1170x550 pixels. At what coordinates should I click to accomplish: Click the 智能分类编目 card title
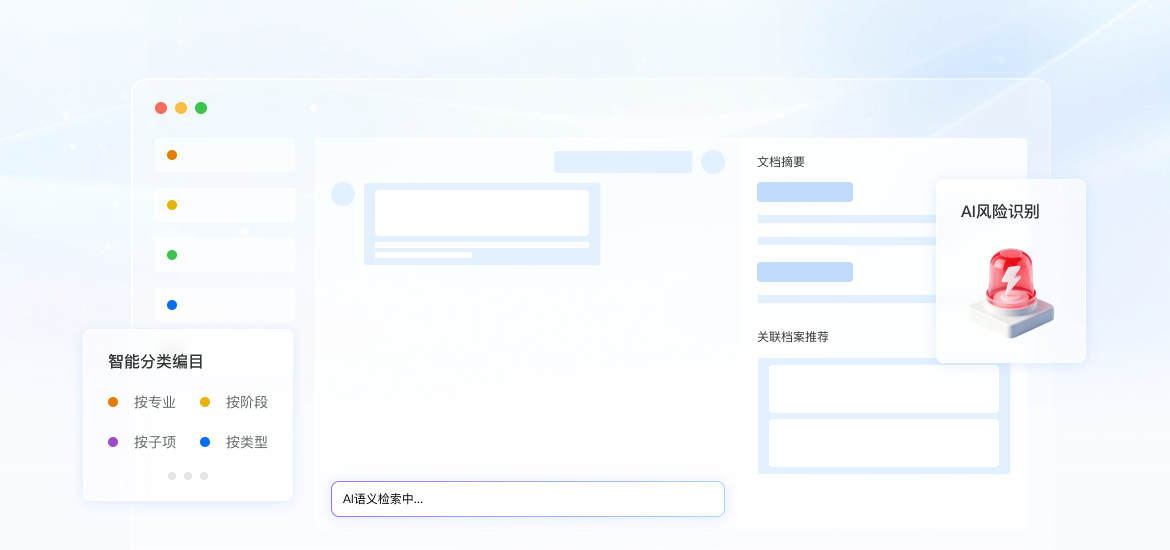click(156, 362)
